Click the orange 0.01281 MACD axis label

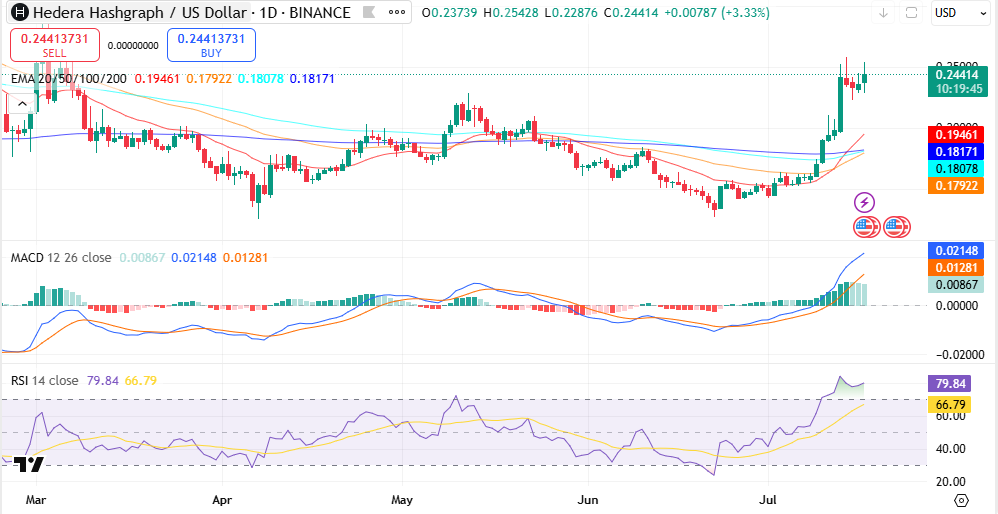coord(957,267)
